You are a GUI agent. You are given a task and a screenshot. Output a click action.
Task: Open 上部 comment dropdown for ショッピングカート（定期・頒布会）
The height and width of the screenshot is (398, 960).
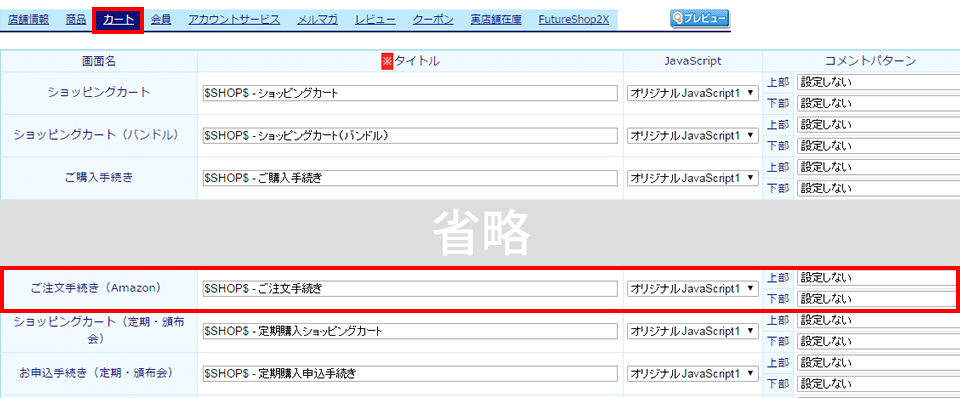pos(878,320)
